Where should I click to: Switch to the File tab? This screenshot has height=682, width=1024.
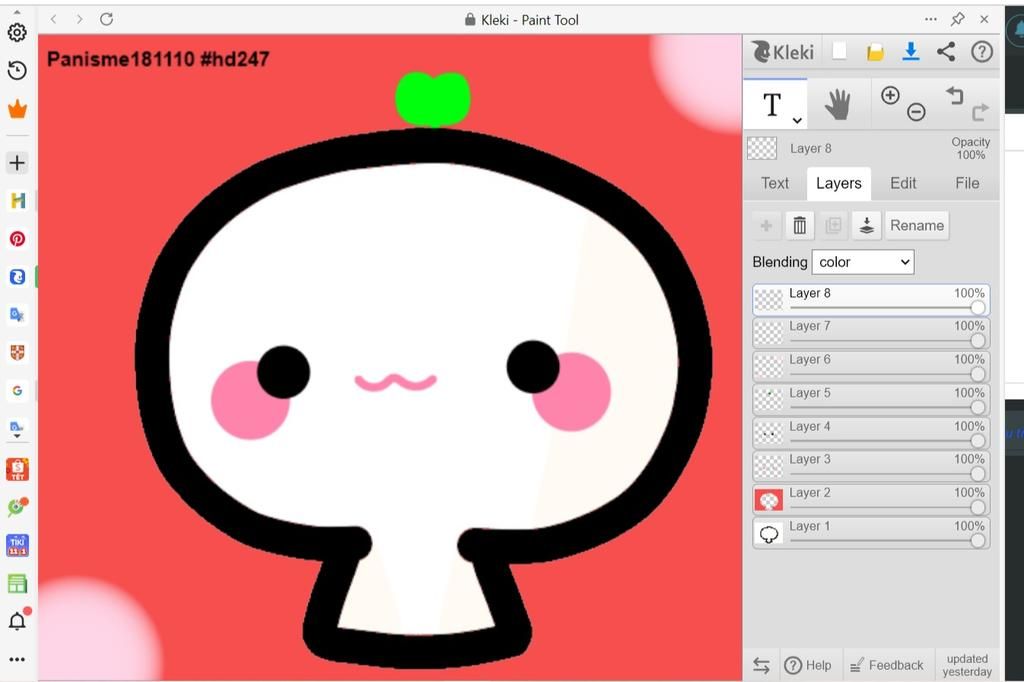click(967, 183)
